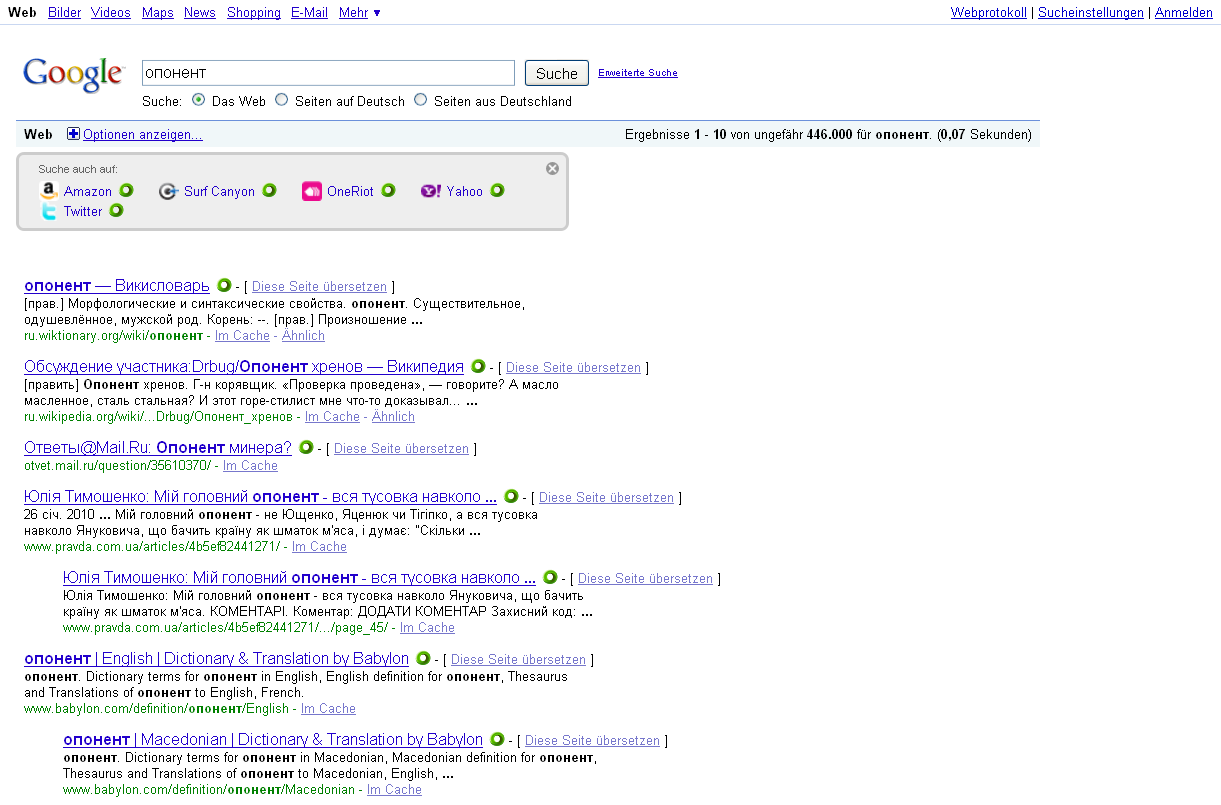The width and height of the screenshot is (1221, 805).
Task: Click 'Im Cache' for babylon.com English result
Action: [328, 709]
